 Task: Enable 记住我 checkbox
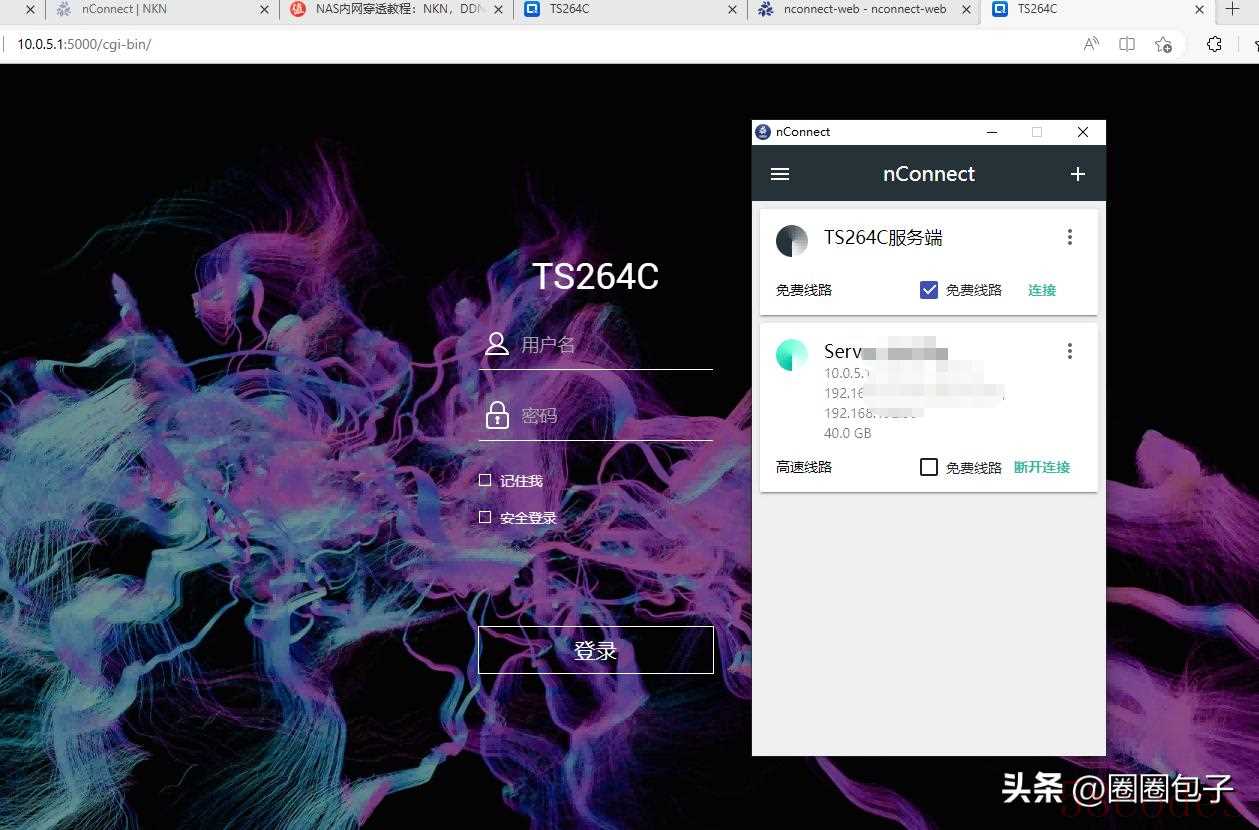485,480
